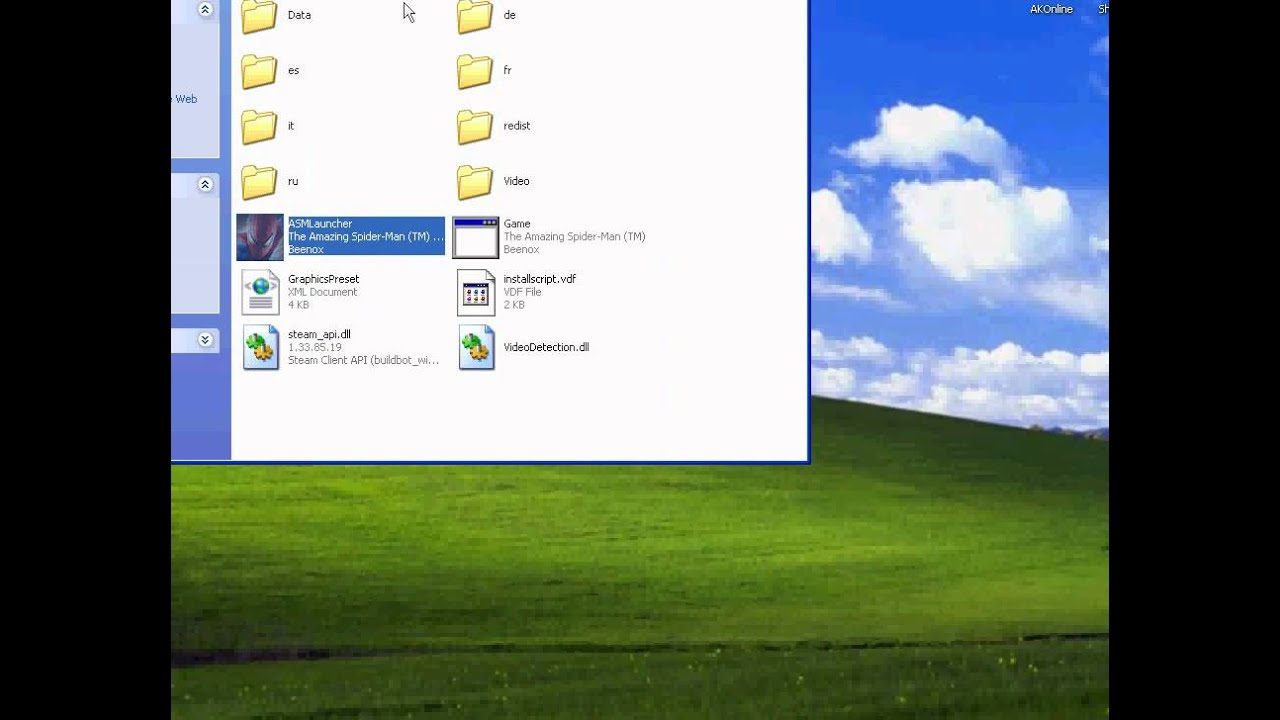Click the 'VDF File' type text
The image size is (1280, 720).
click(x=522, y=292)
